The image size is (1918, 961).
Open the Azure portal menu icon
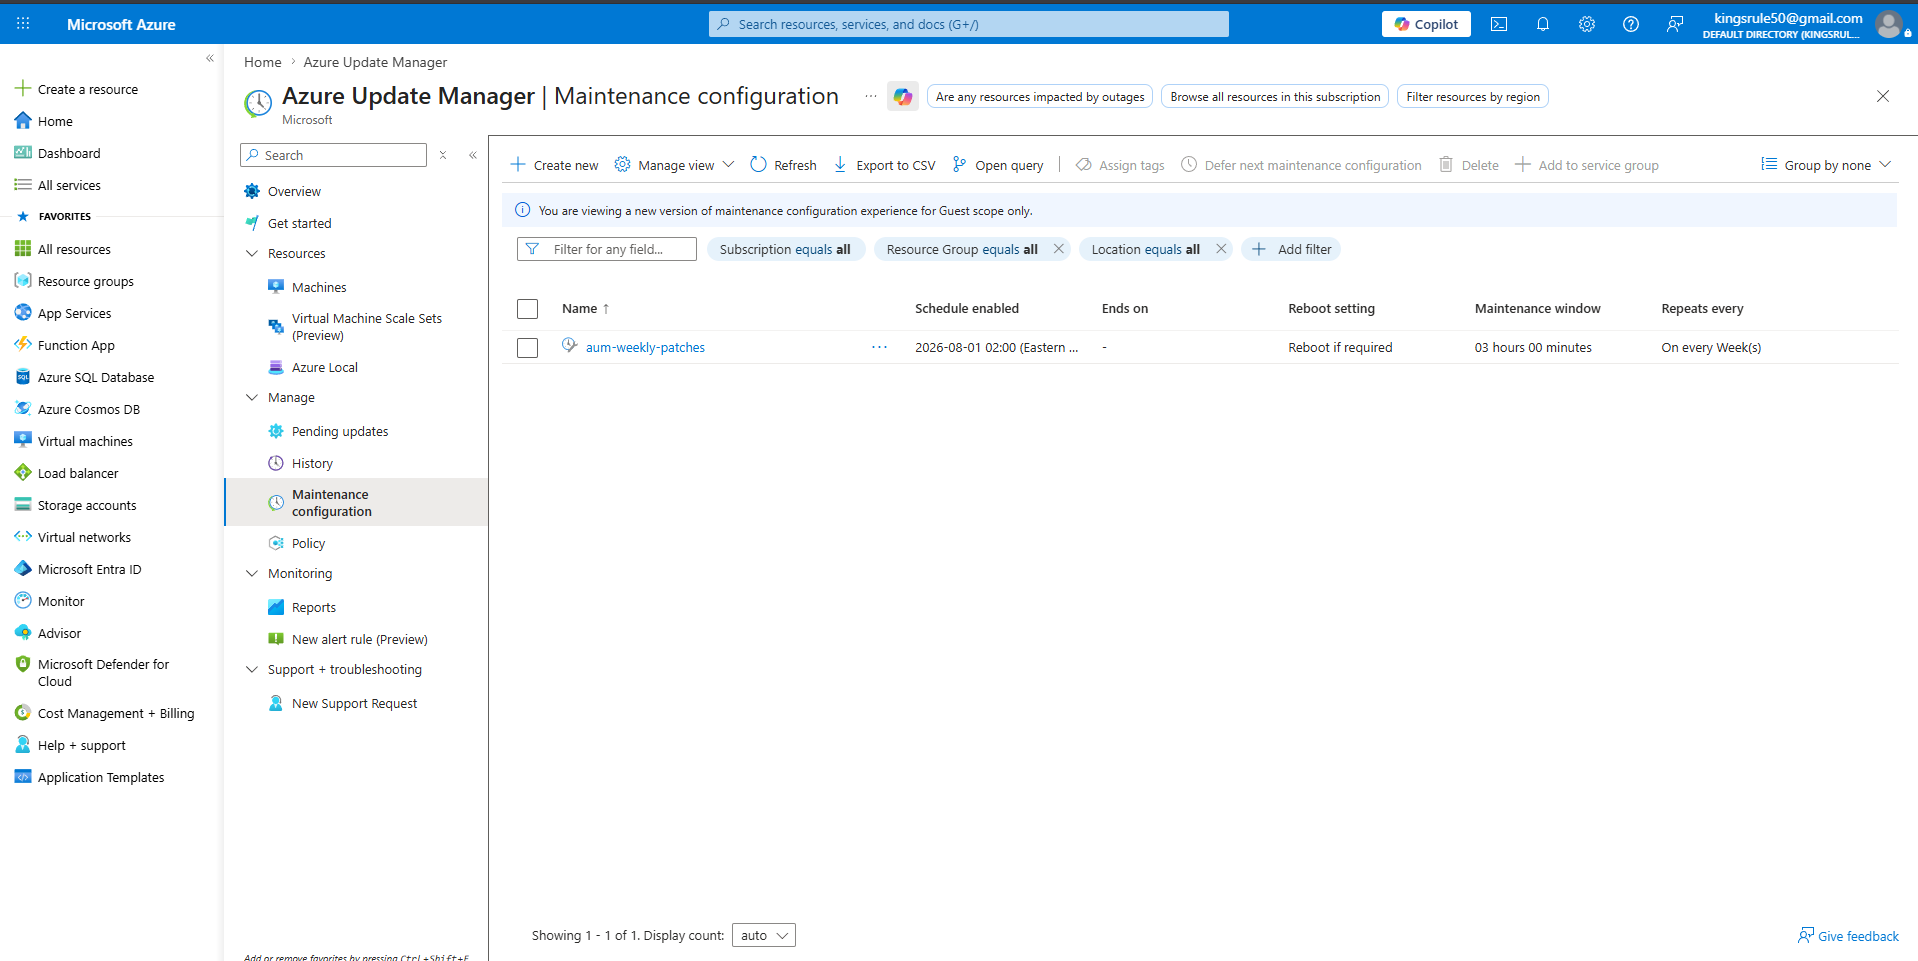23,24
